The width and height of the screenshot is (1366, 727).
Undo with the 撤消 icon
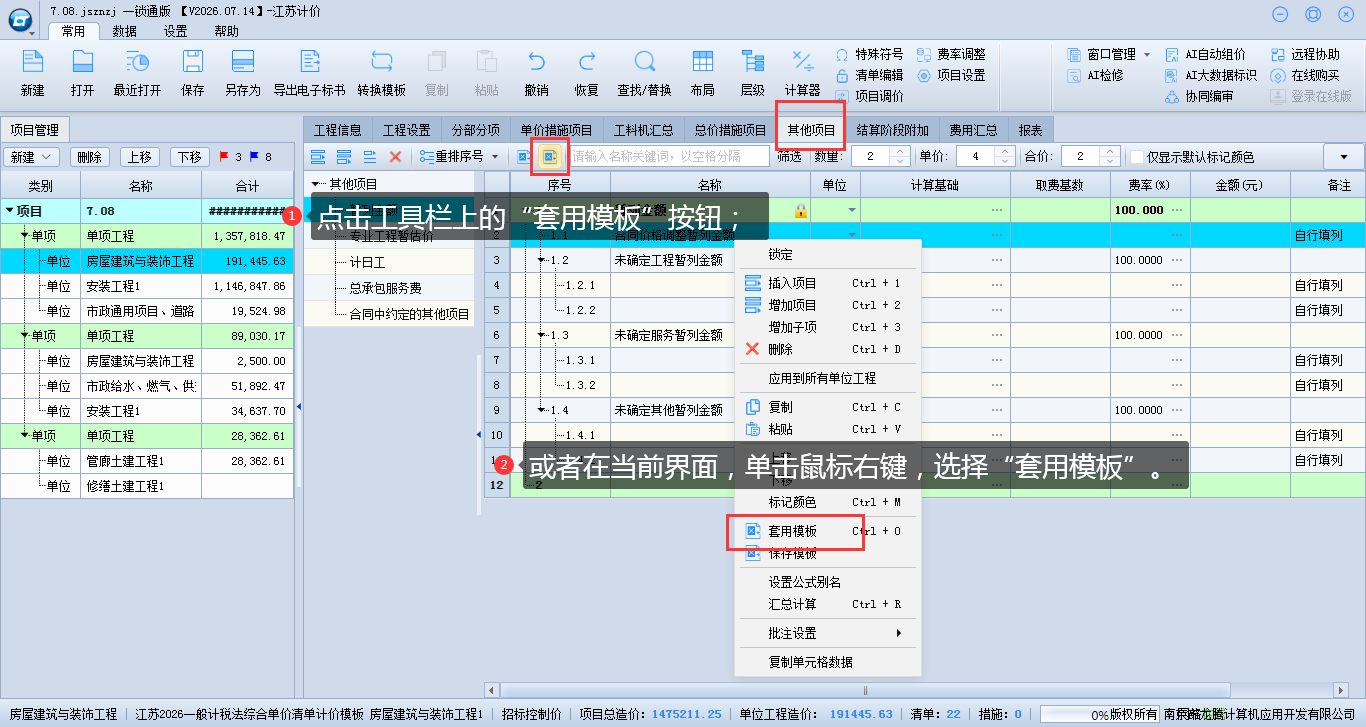[536, 72]
